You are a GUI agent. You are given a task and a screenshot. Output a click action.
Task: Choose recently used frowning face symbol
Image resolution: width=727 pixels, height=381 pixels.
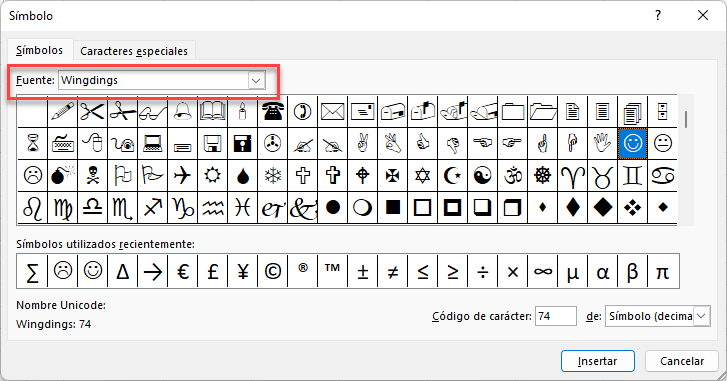(x=63, y=271)
